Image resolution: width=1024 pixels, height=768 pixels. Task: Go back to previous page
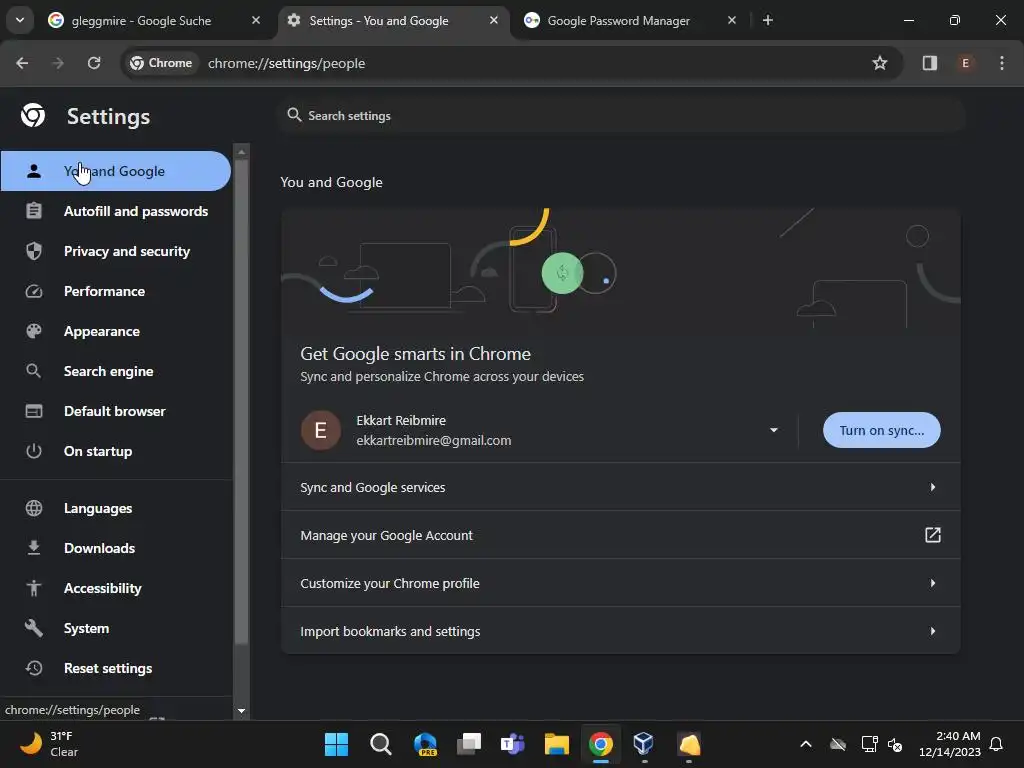[x=22, y=63]
